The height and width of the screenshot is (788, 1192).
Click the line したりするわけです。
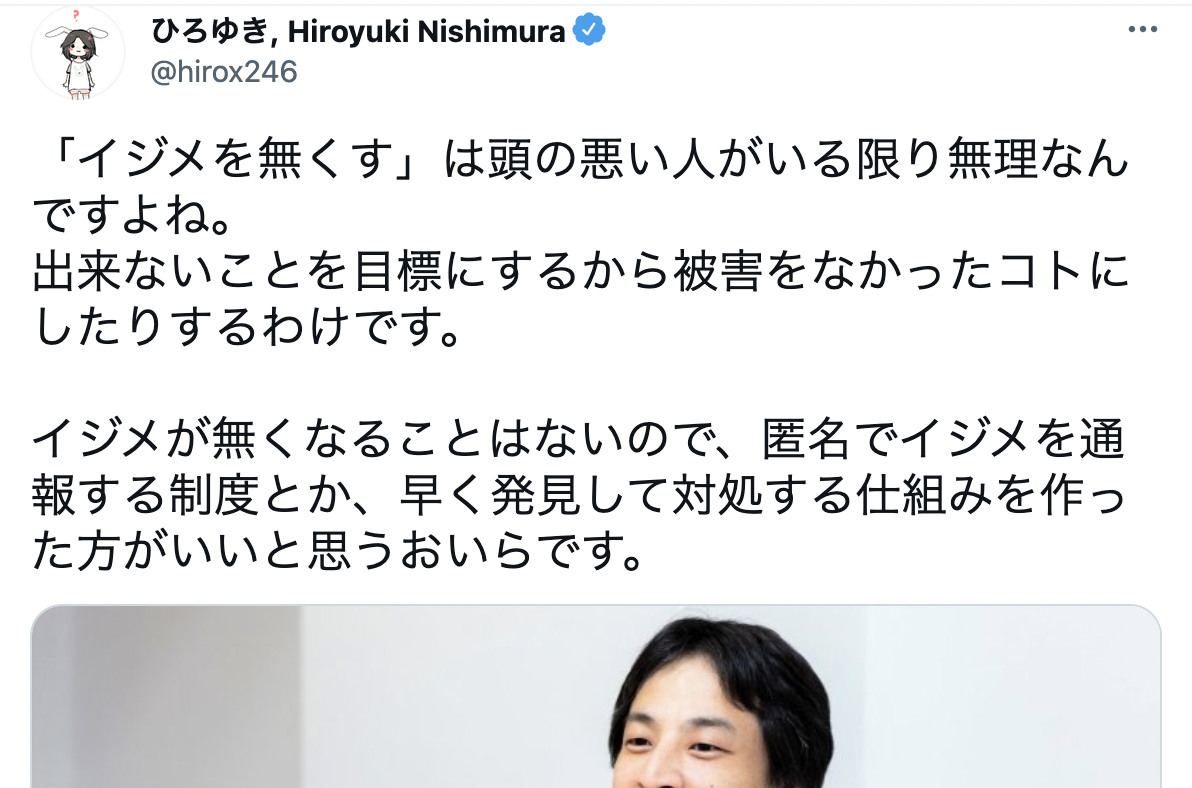coord(247,328)
